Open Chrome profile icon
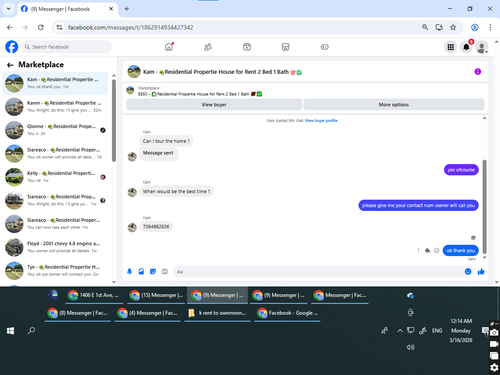This screenshot has height=375, width=500. [x=475, y=27]
